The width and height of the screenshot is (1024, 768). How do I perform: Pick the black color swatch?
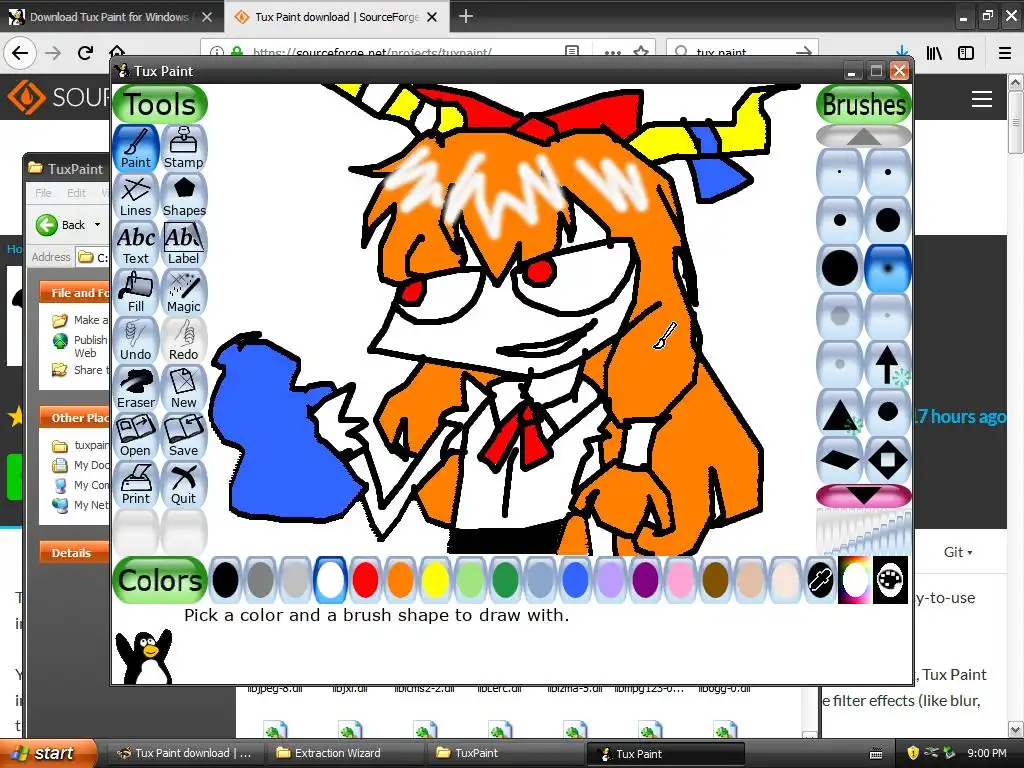tap(225, 580)
